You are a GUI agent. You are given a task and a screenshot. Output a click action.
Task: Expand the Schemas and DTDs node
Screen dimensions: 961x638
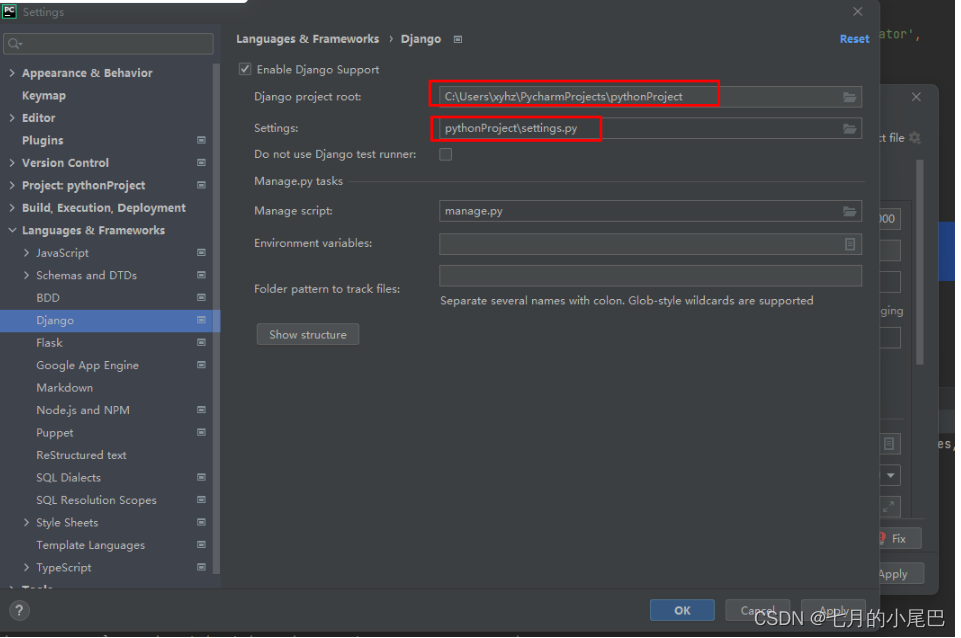coord(26,275)
